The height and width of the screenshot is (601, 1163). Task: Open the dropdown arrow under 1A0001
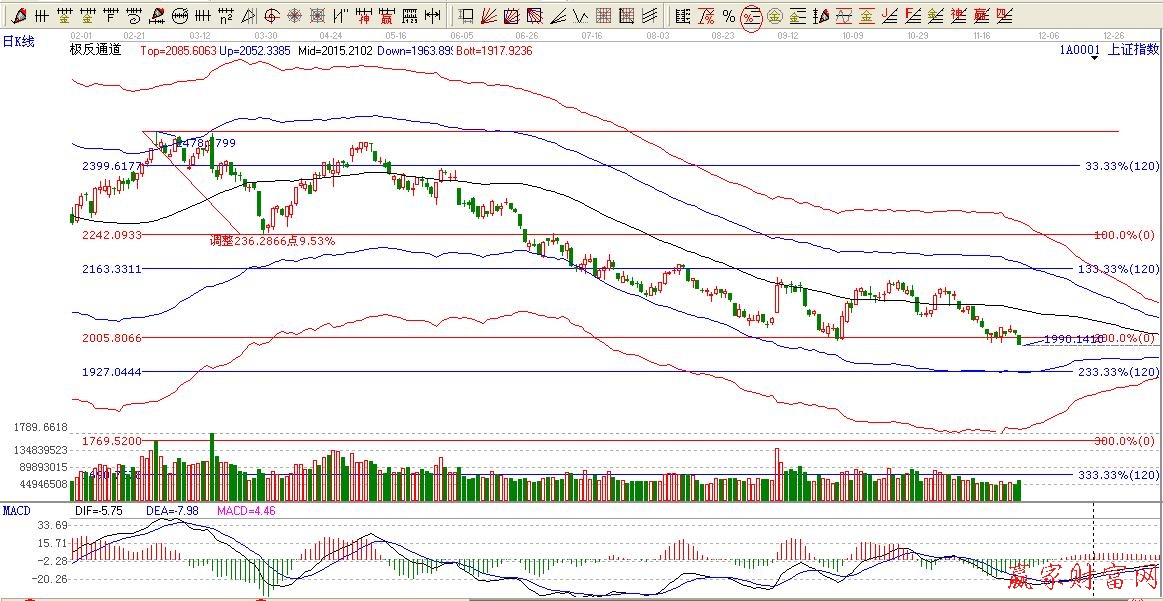point(1097,58)
